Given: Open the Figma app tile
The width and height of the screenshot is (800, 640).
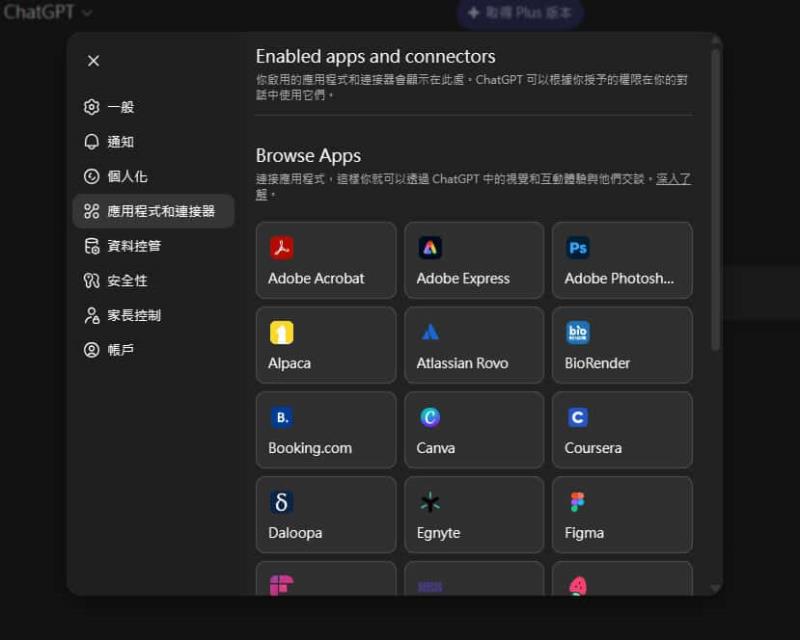Looking at the screenshot, I should click(621, 515).
